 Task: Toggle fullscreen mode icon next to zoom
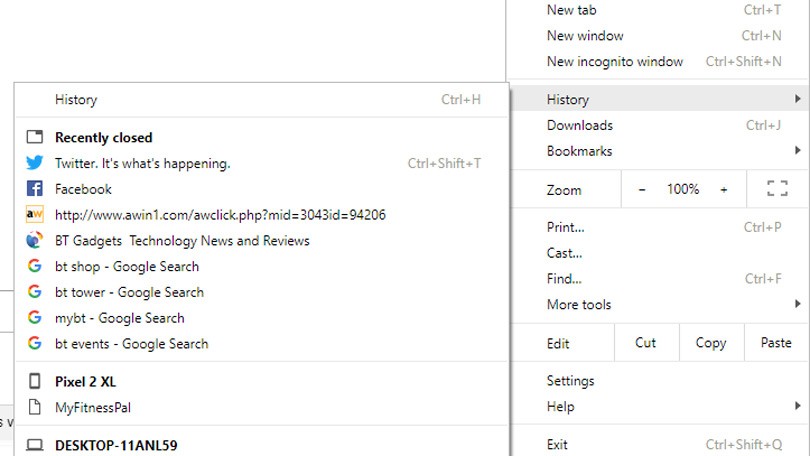coord(777,189)
